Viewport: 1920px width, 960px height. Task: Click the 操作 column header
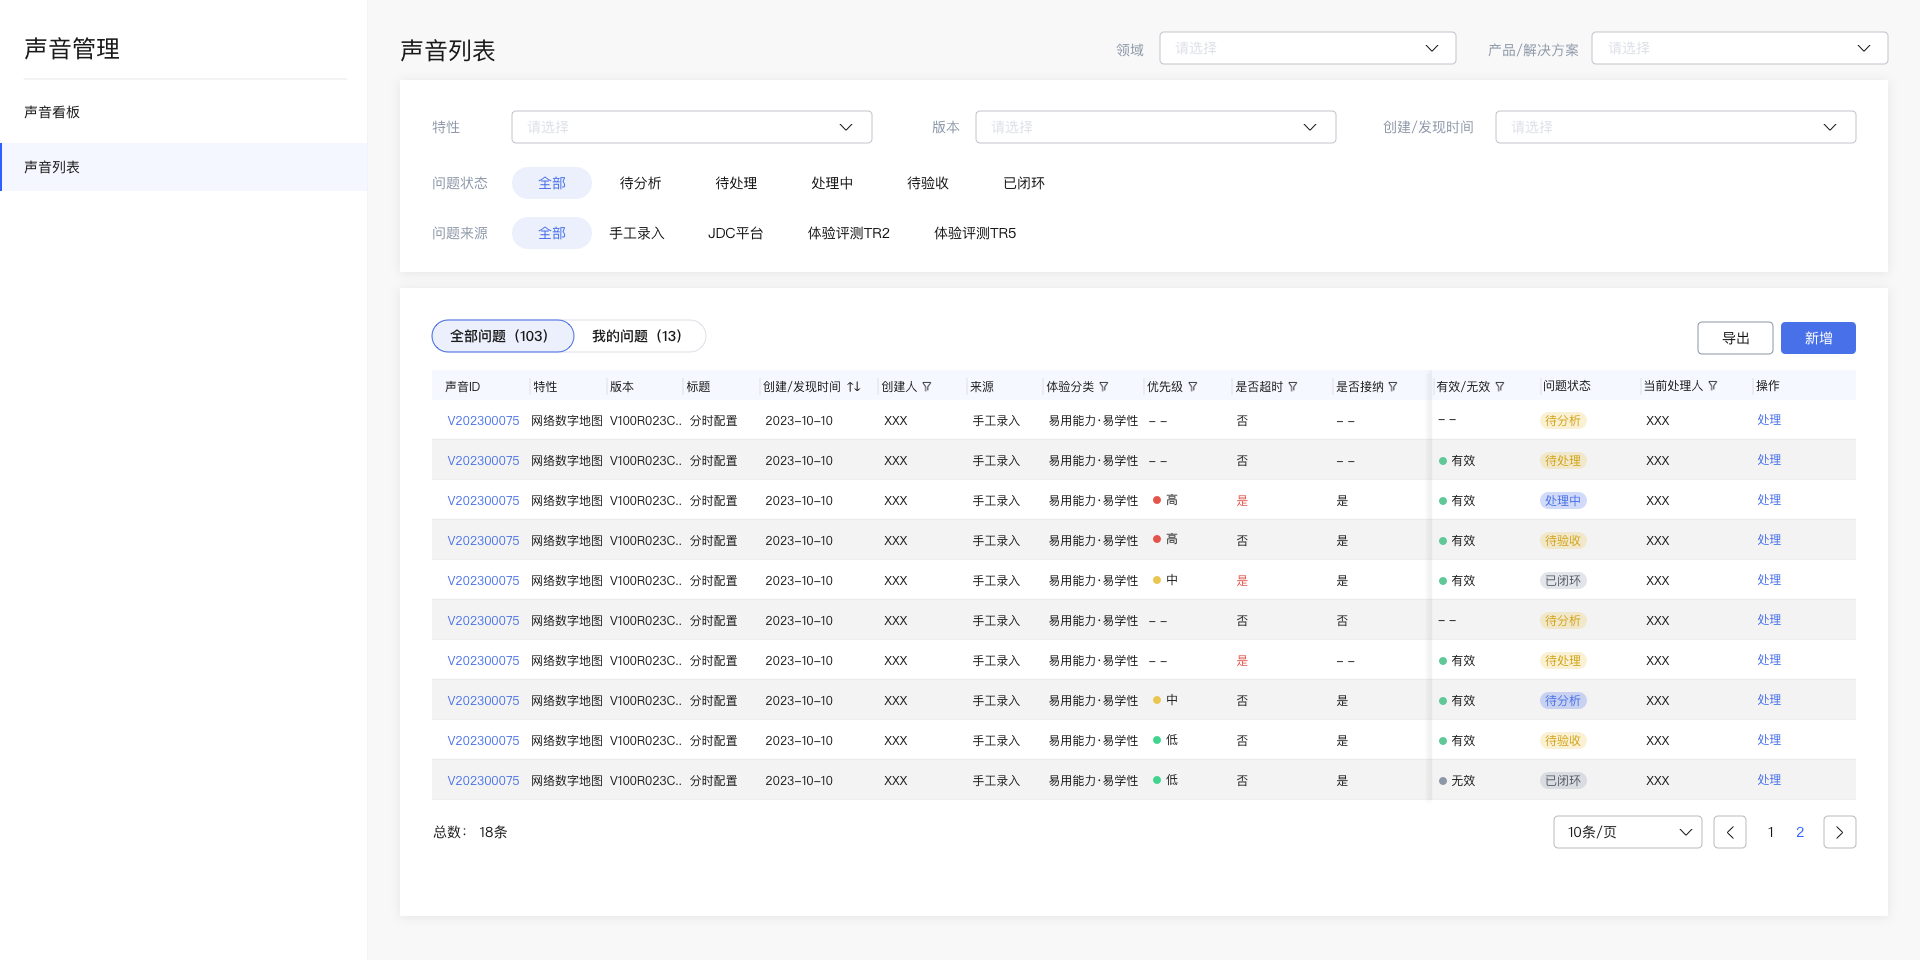pos(1768,386)
